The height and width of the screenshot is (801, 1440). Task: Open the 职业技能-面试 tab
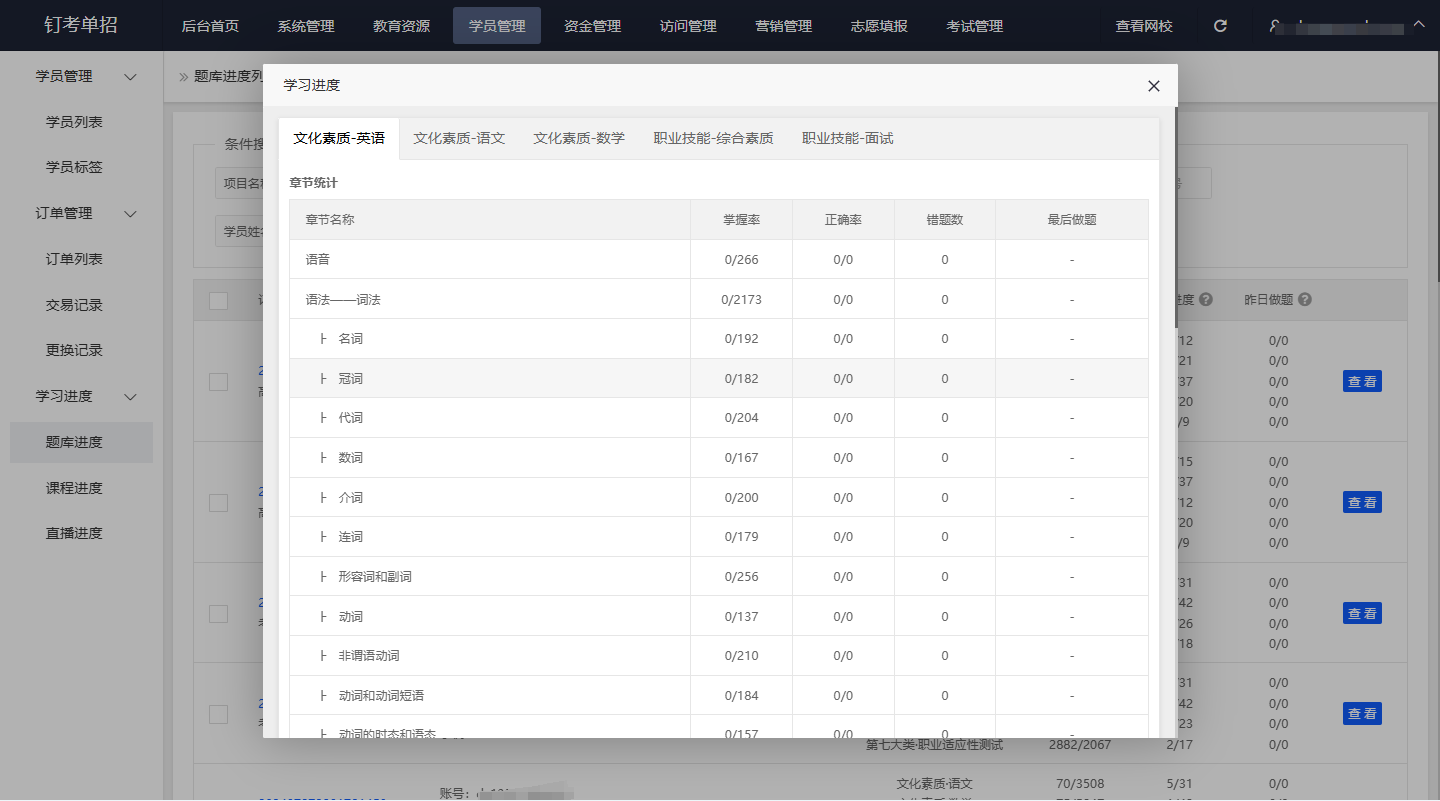[x=847, y=139]
